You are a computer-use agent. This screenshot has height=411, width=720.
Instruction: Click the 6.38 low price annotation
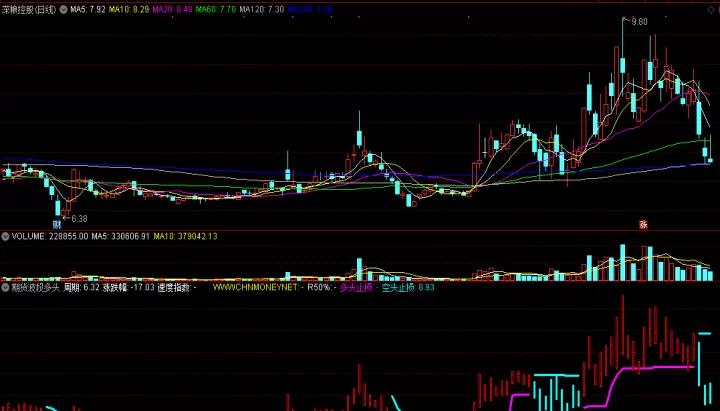[x=79, y=219]
